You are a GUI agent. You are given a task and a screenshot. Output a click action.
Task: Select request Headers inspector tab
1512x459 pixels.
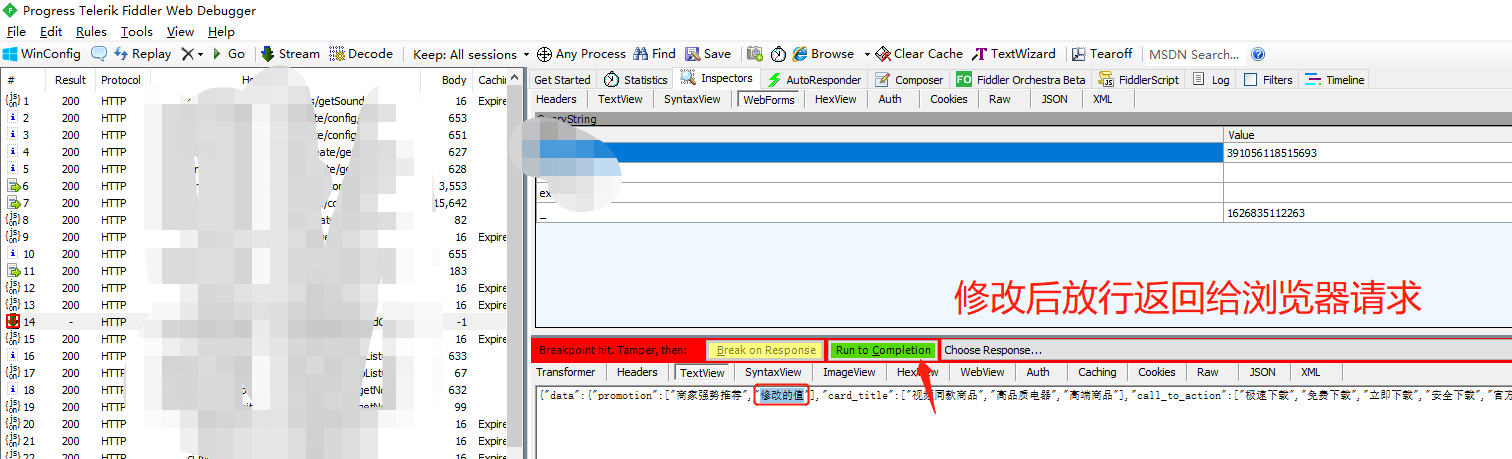pos(556,99)
